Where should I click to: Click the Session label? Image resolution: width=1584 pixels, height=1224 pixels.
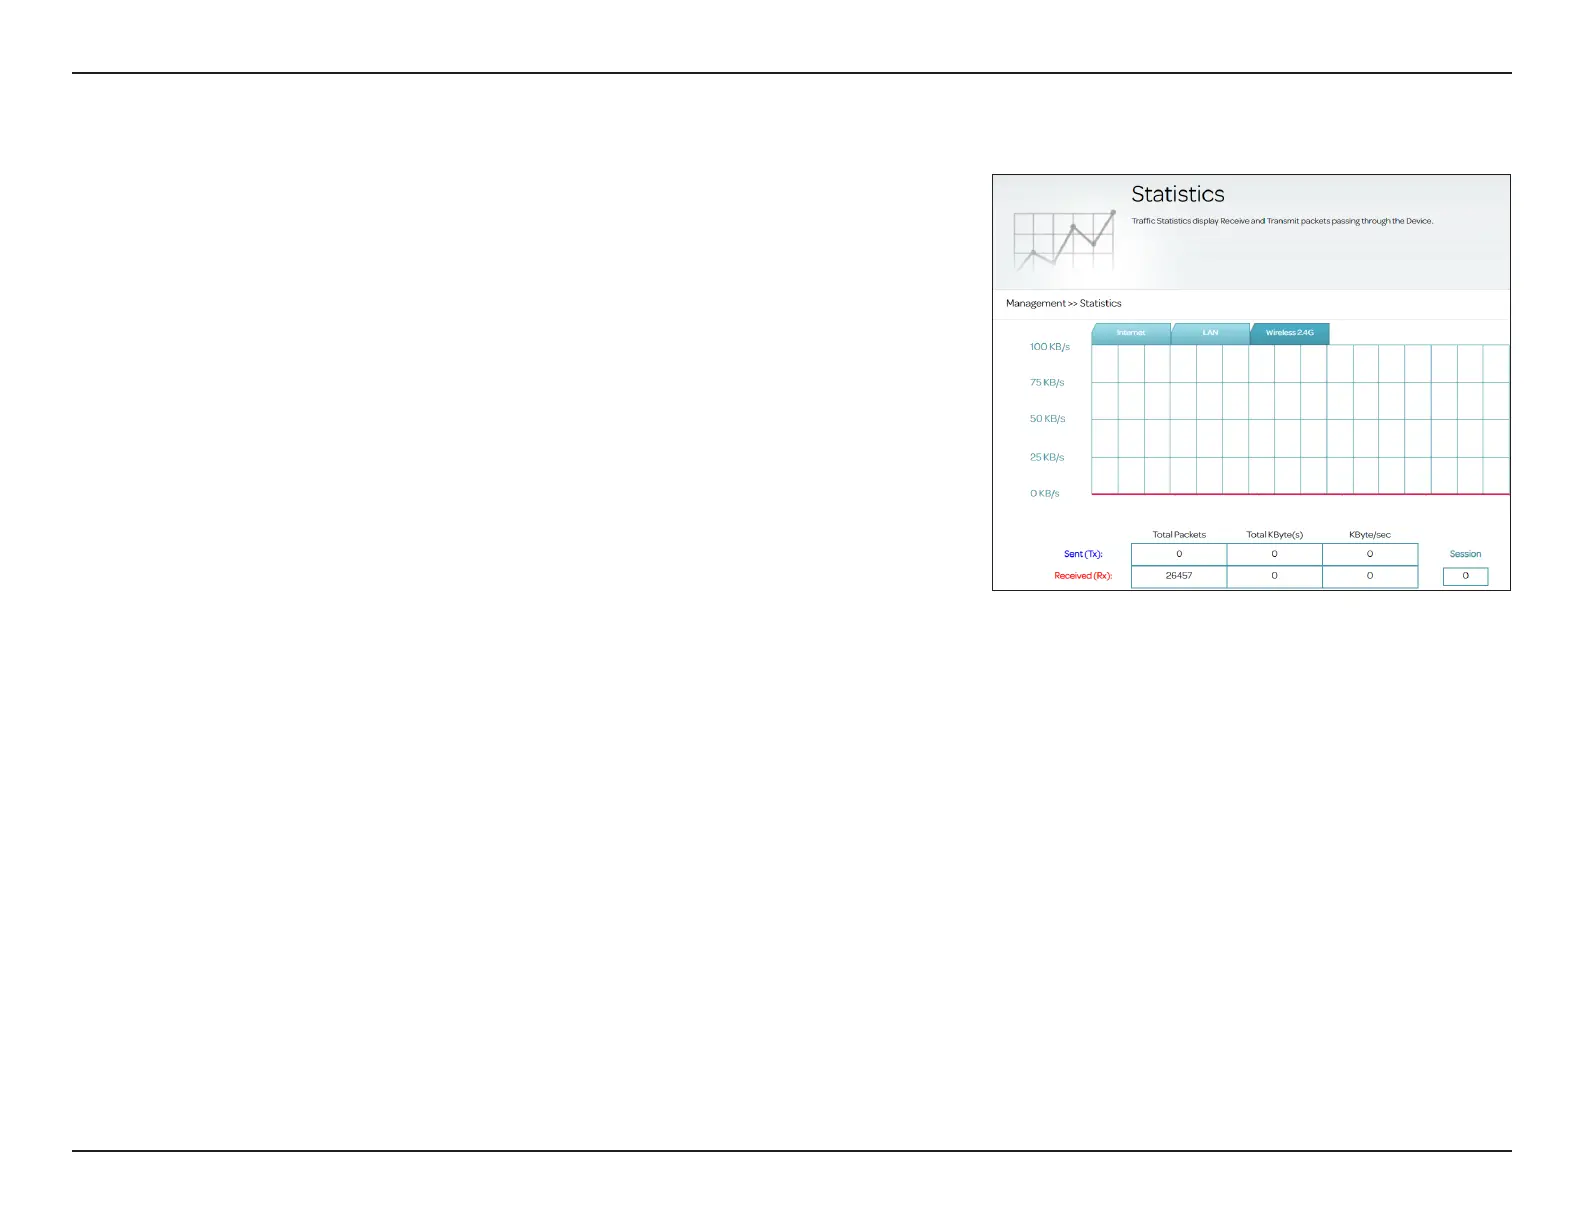coord(1465,554)
